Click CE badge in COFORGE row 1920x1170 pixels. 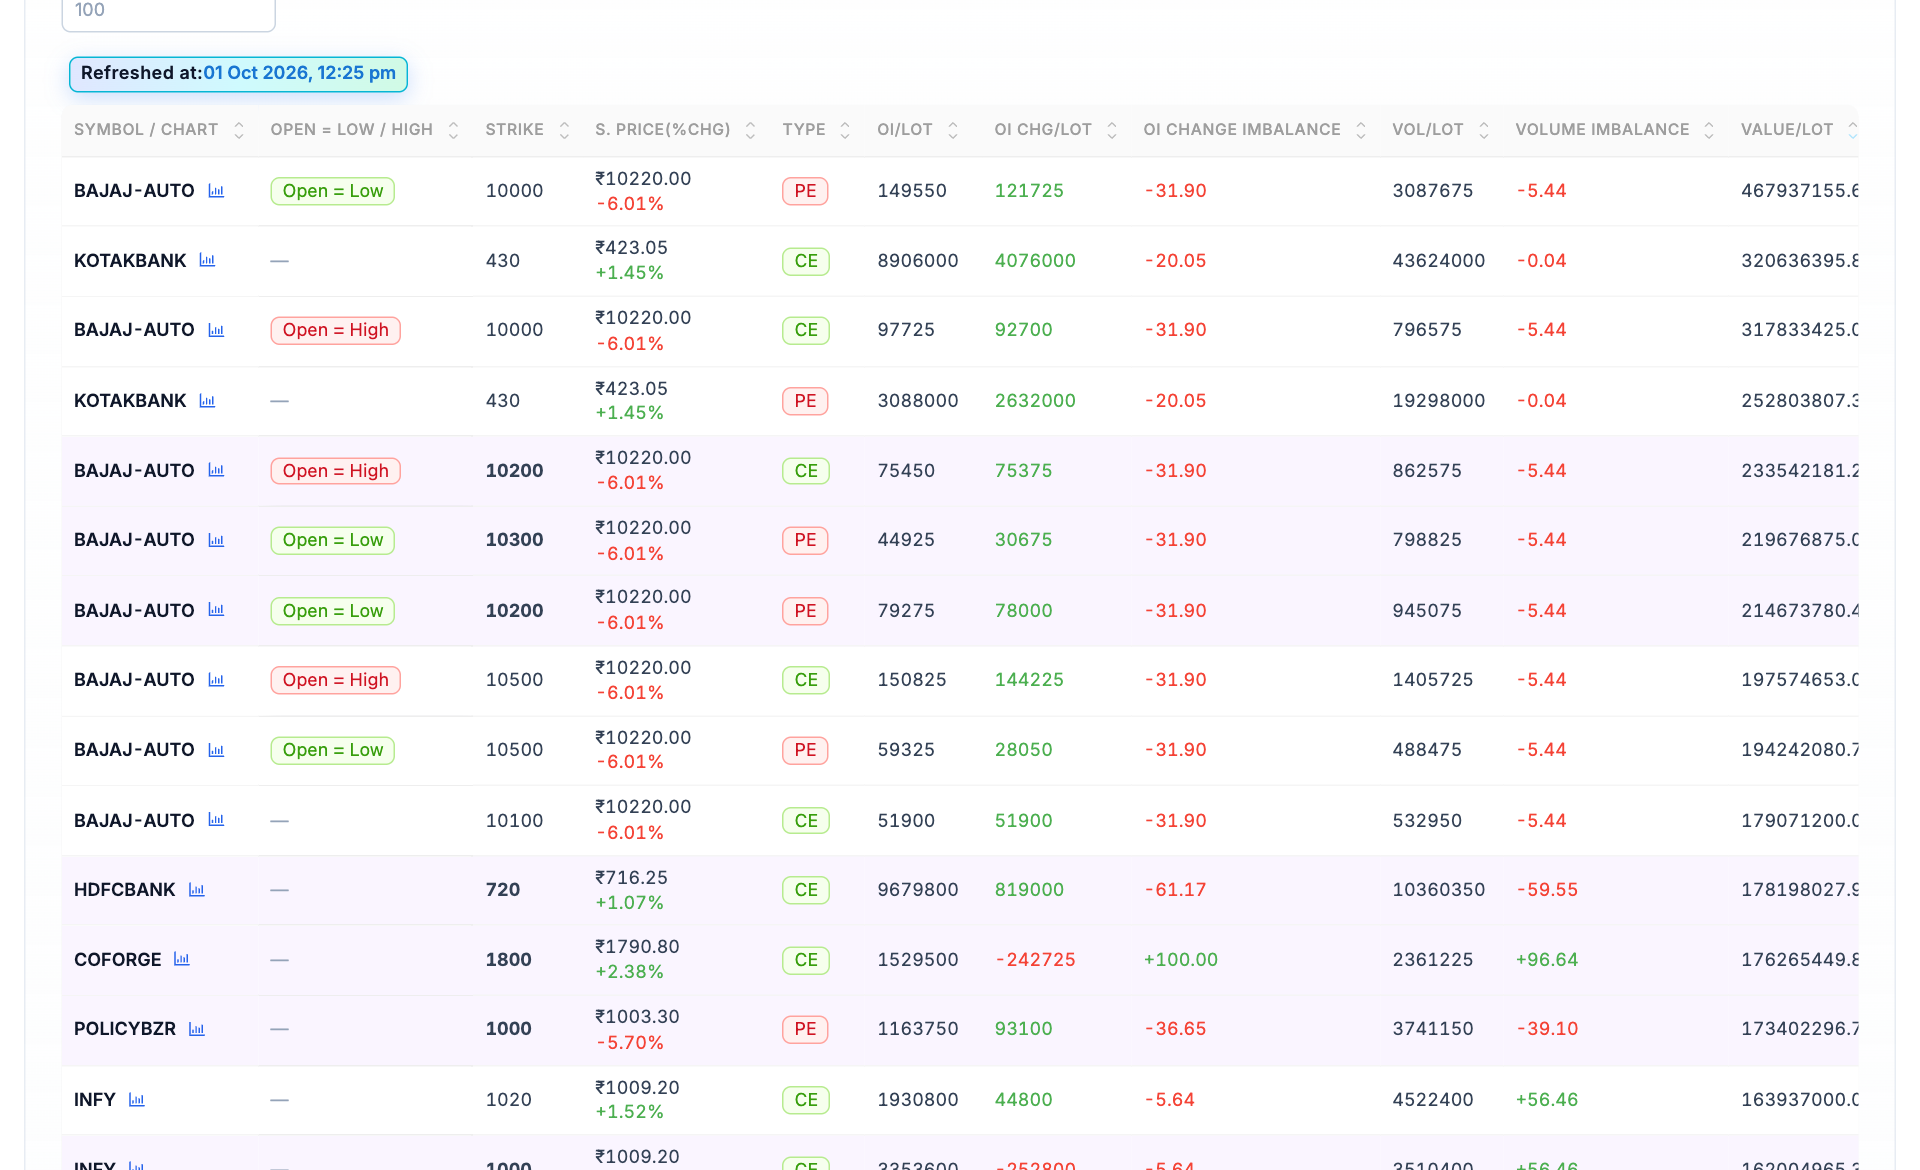806,960
